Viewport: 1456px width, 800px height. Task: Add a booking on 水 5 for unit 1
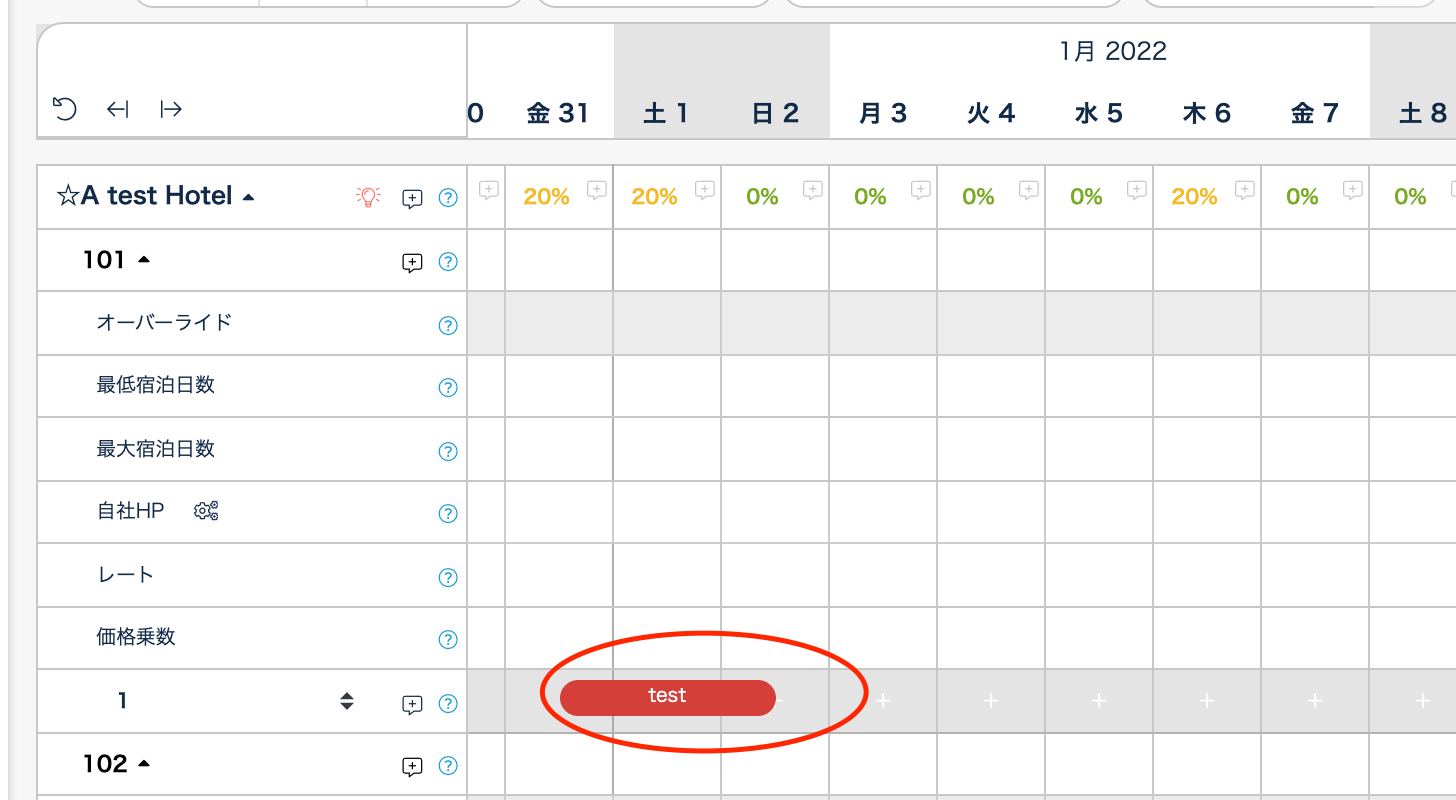(1099, 701)
